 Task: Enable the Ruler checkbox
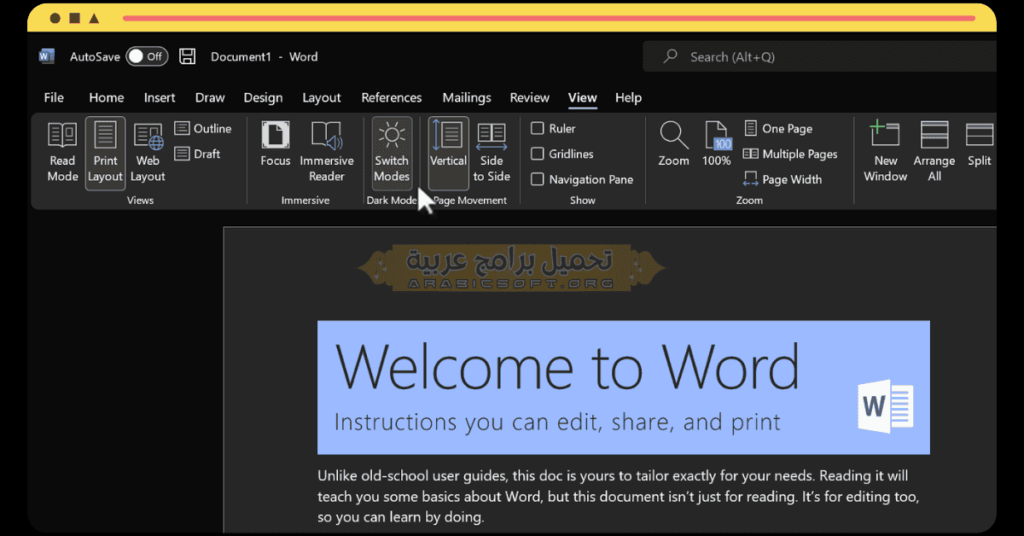tap(537, 129)
